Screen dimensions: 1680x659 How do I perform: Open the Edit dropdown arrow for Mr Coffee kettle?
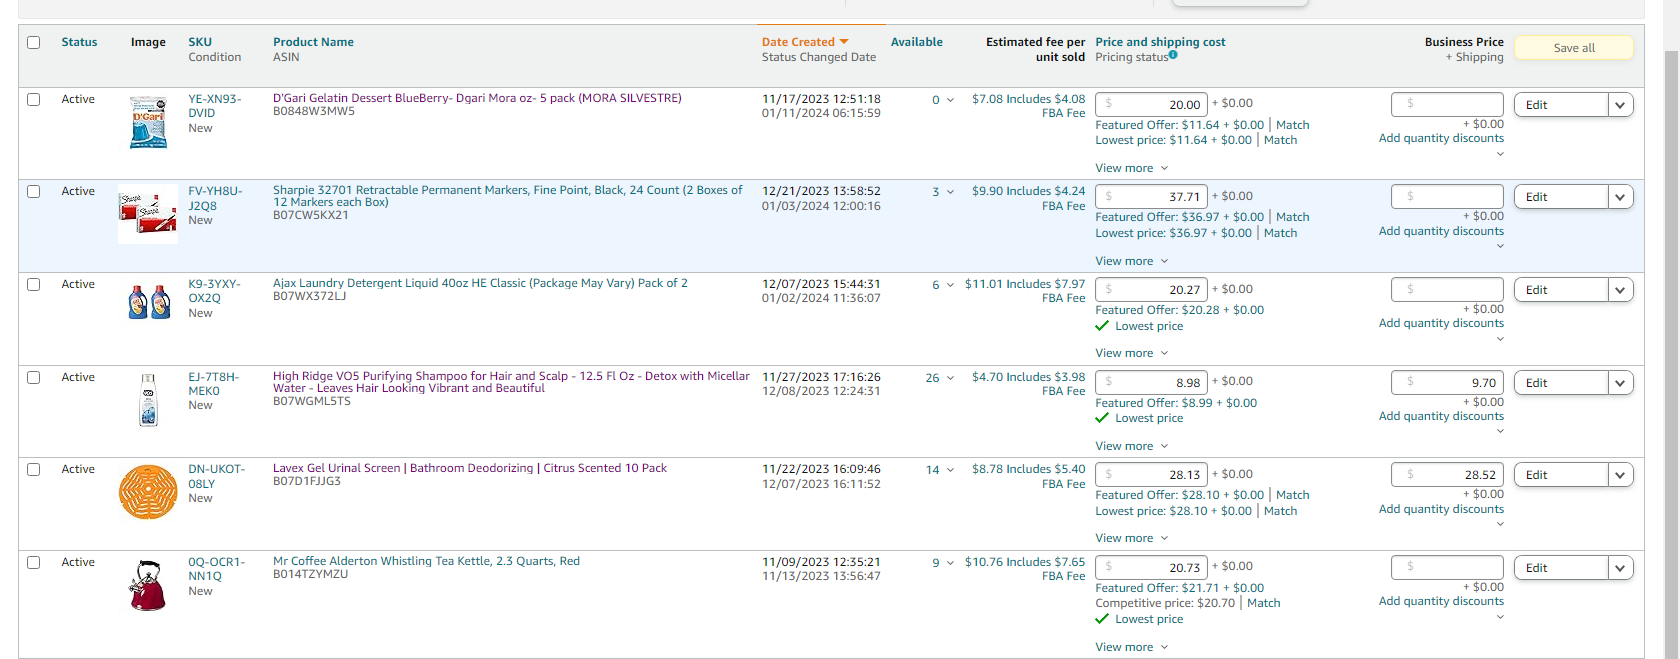coord(1620,568)
